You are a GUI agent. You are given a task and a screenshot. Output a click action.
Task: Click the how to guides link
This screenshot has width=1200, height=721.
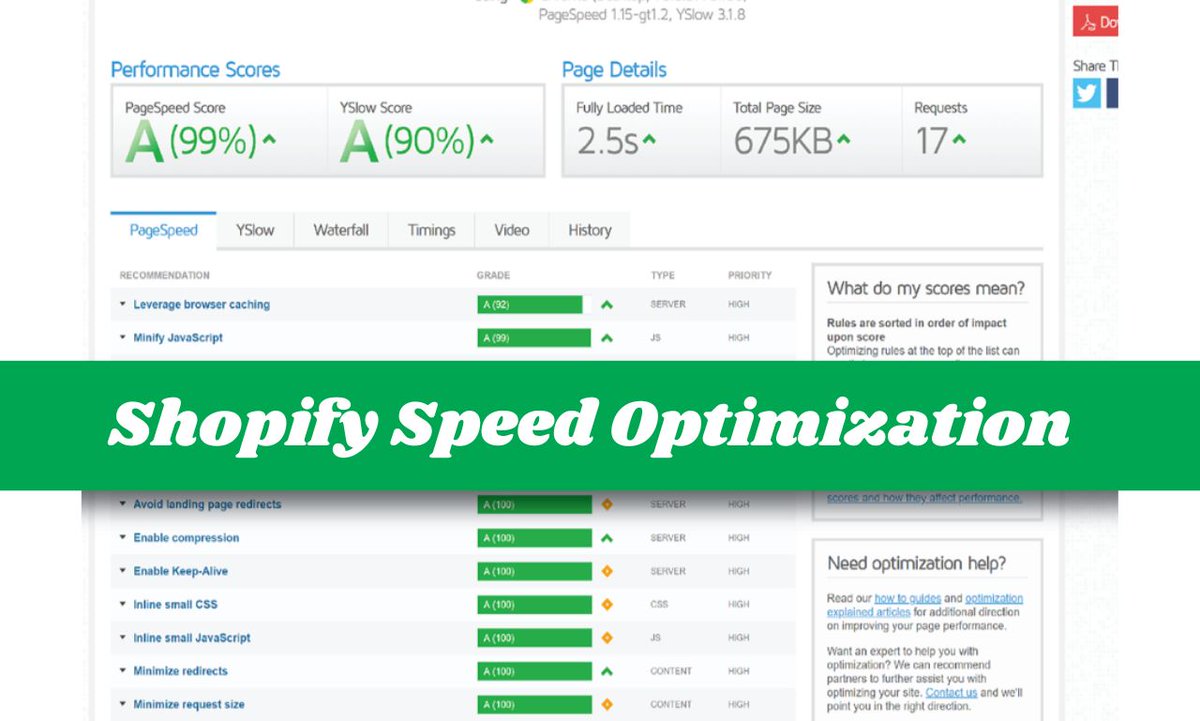click(908, 599)
